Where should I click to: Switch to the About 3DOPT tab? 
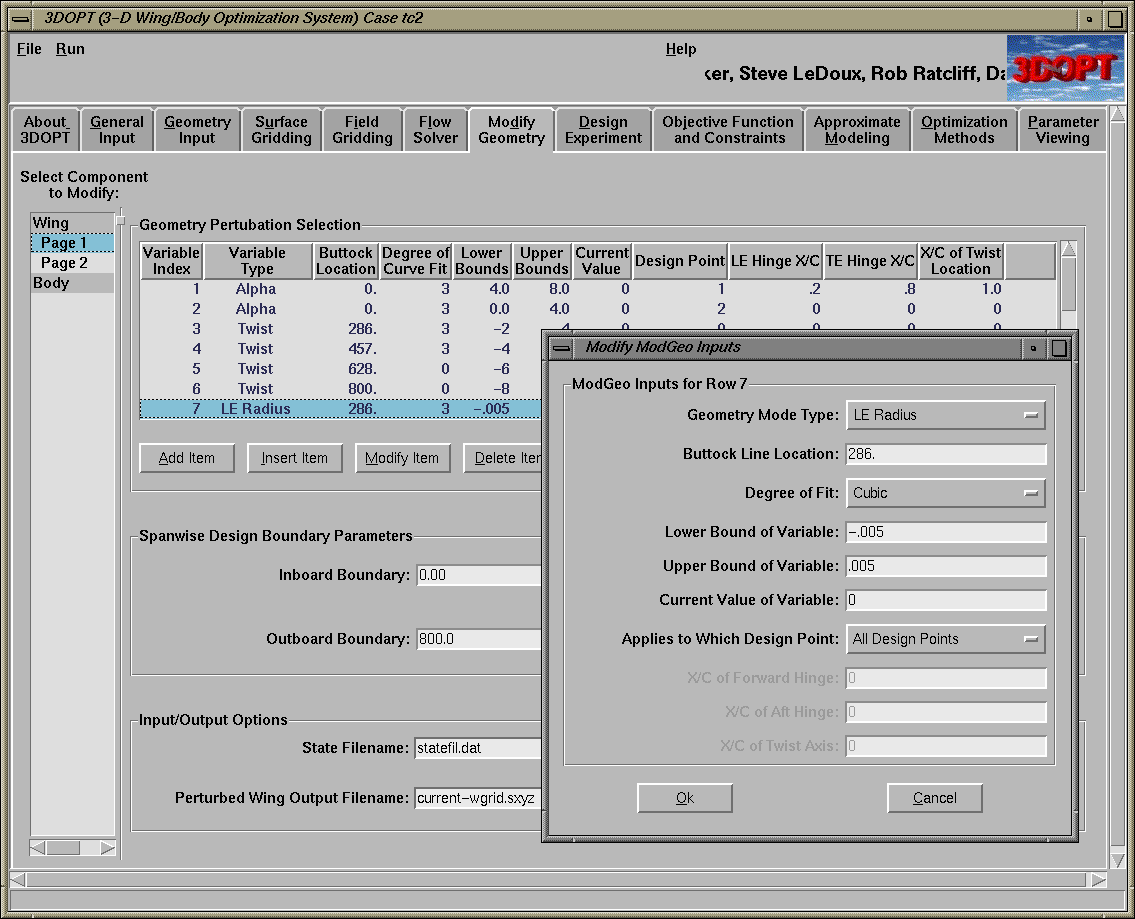[45, 130]
